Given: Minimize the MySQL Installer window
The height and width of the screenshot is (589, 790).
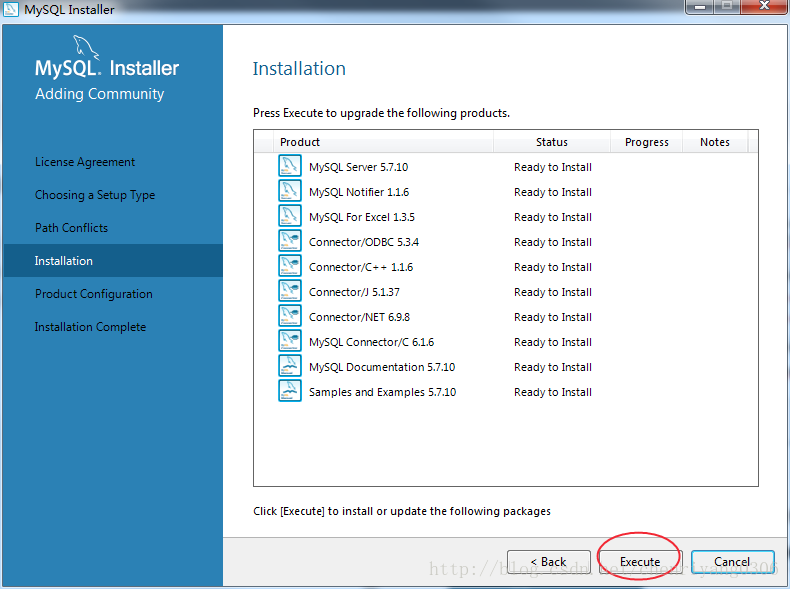Looking at the screenshot, I should pos(699,7).
